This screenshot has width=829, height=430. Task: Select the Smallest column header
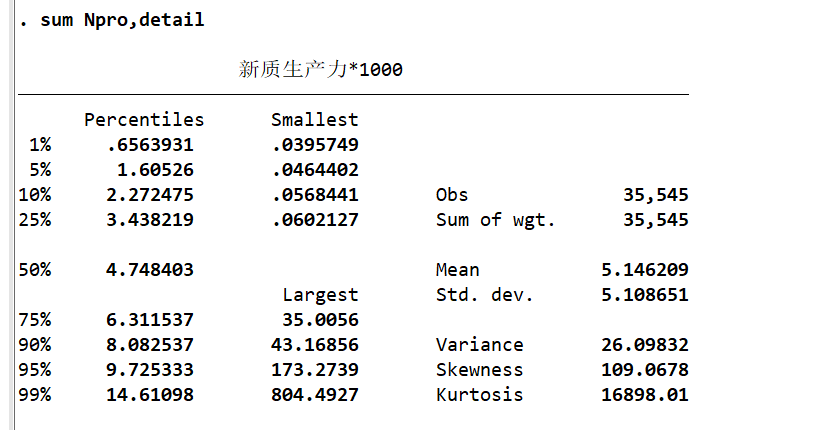314,120
